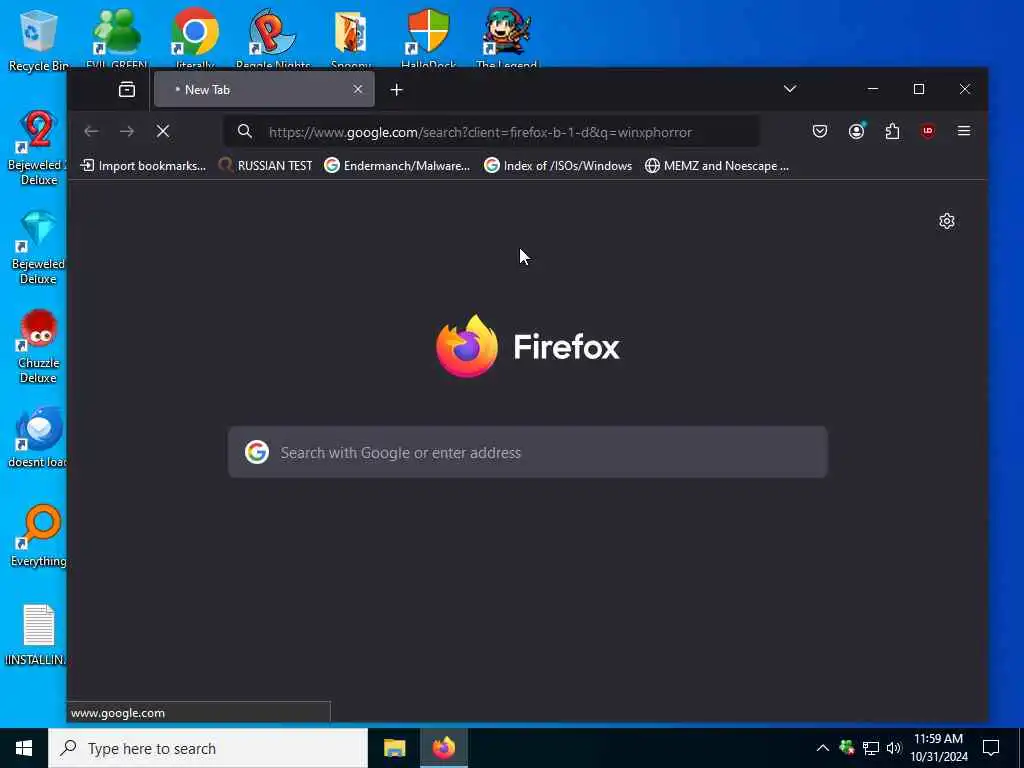Click green security tray icon

[x=847, y=748]
